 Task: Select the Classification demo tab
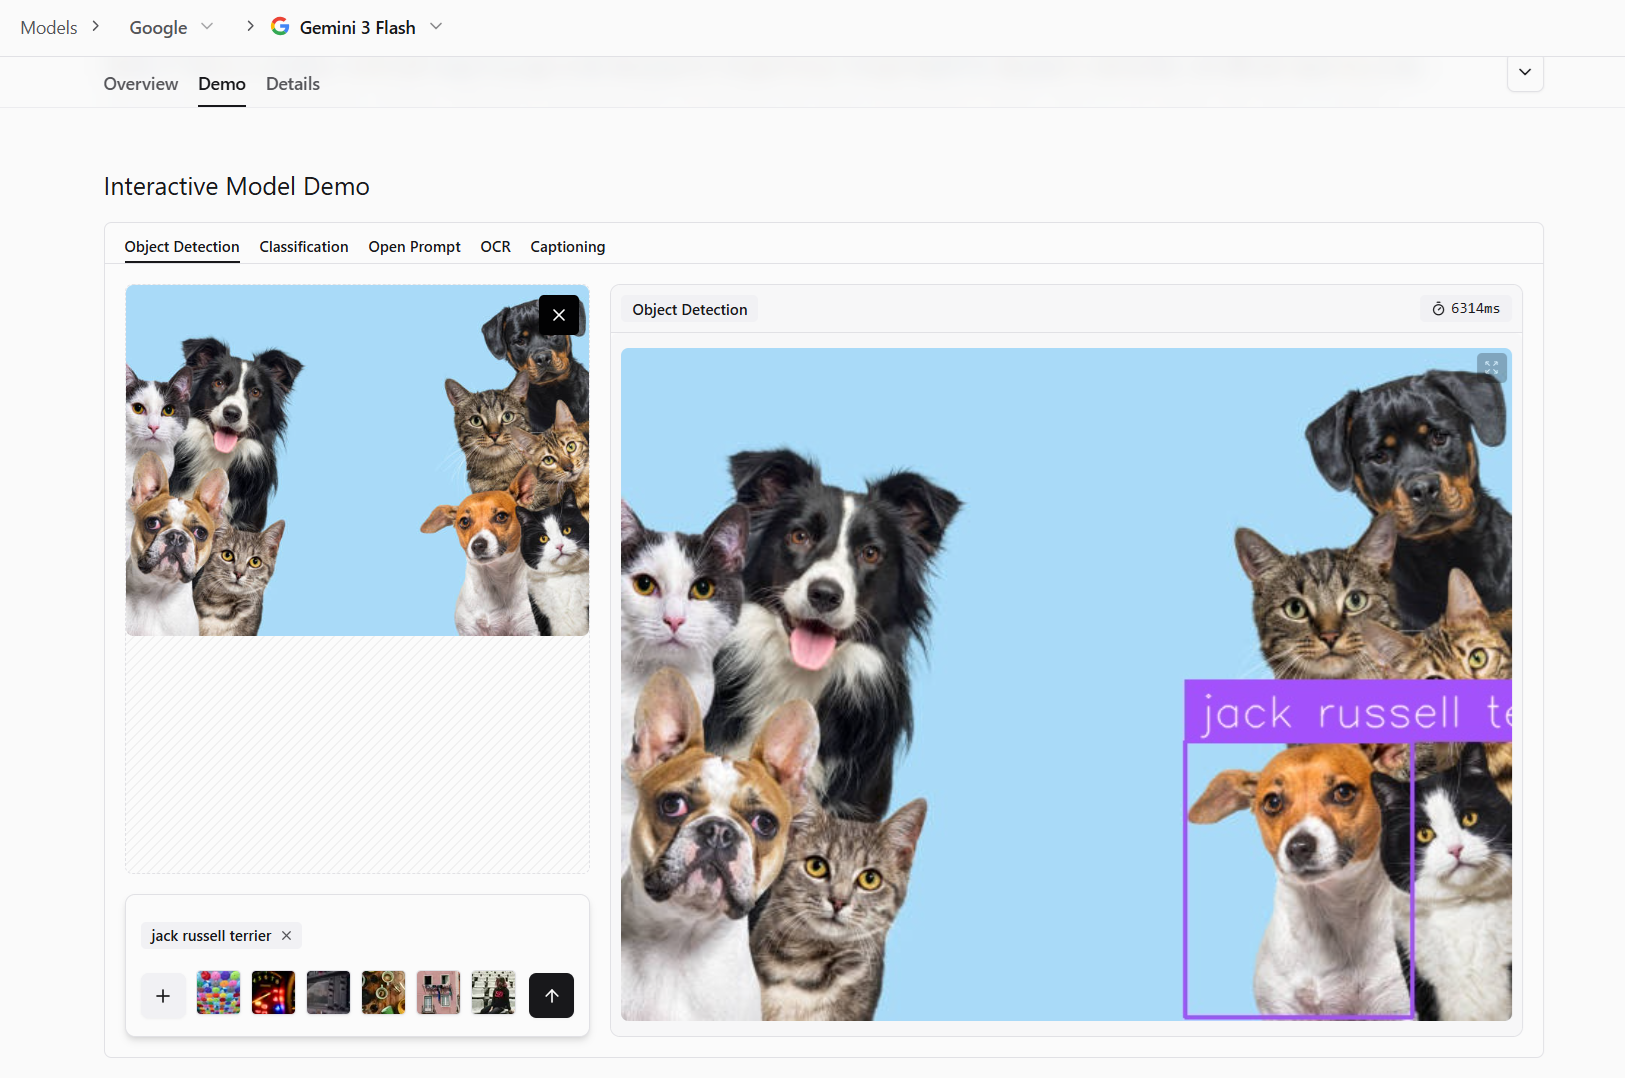click(x=304, y=247)
